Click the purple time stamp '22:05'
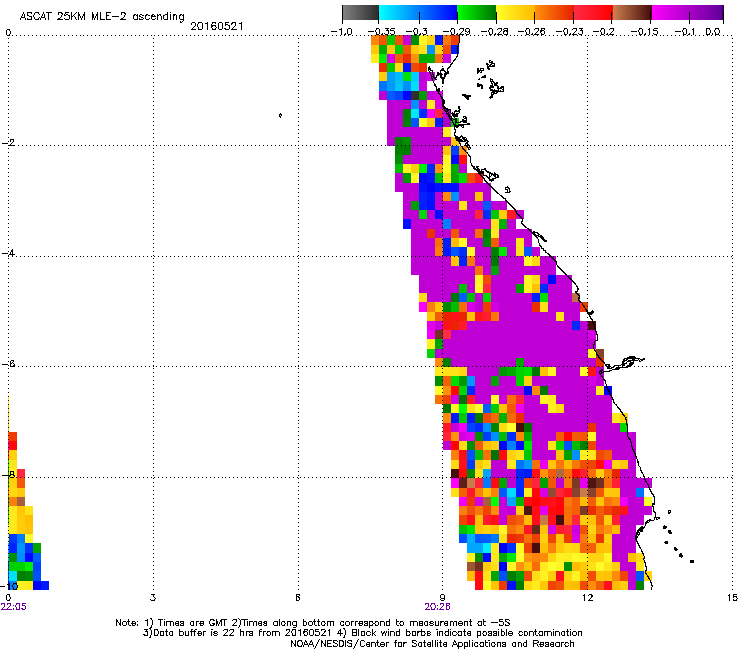Viewport: 740px width, 650px height. coord(14,607)
